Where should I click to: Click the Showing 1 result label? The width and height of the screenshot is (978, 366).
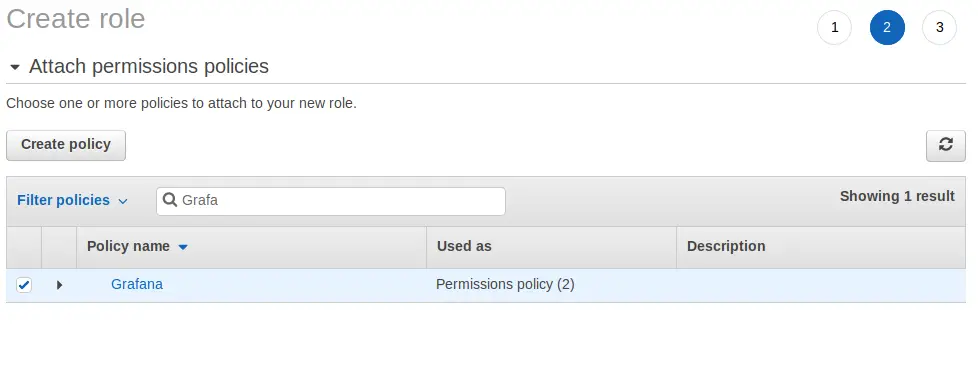(897, 196)
